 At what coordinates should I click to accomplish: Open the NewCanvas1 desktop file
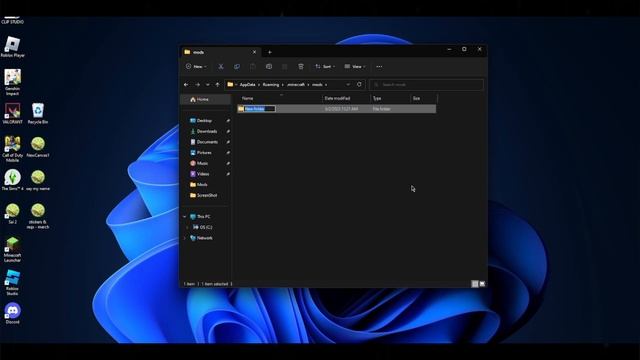tap(38, 147)
